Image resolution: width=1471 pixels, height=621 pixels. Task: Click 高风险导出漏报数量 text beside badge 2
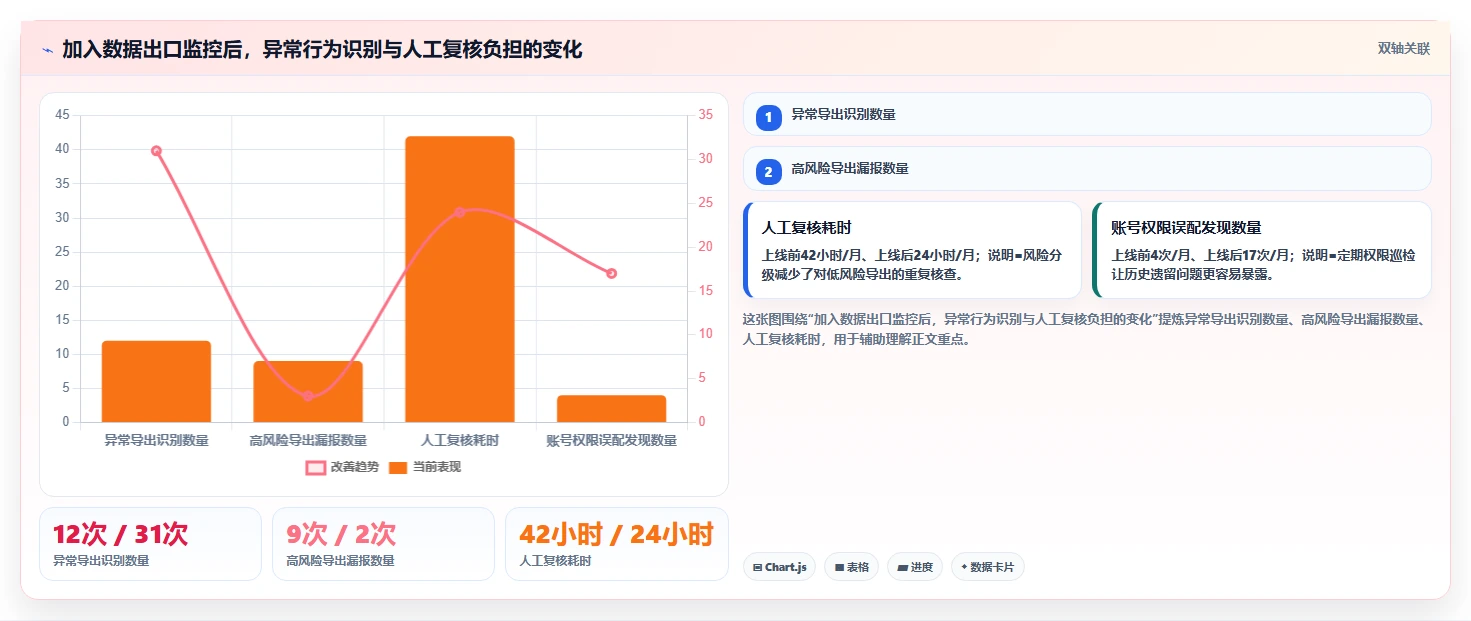(x=850, y=168)
